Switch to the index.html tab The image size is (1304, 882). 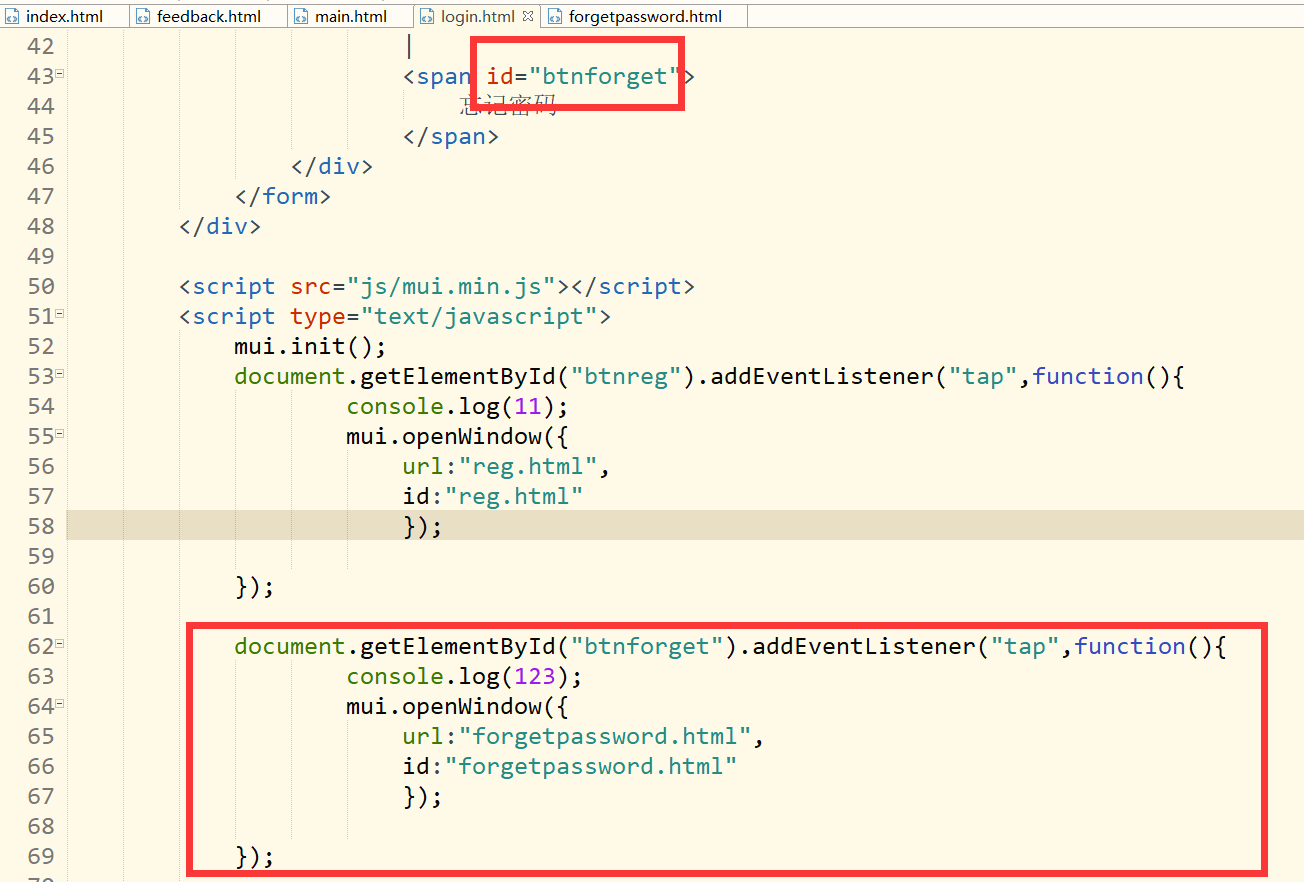pyautogui.click(x=55, y=16)
